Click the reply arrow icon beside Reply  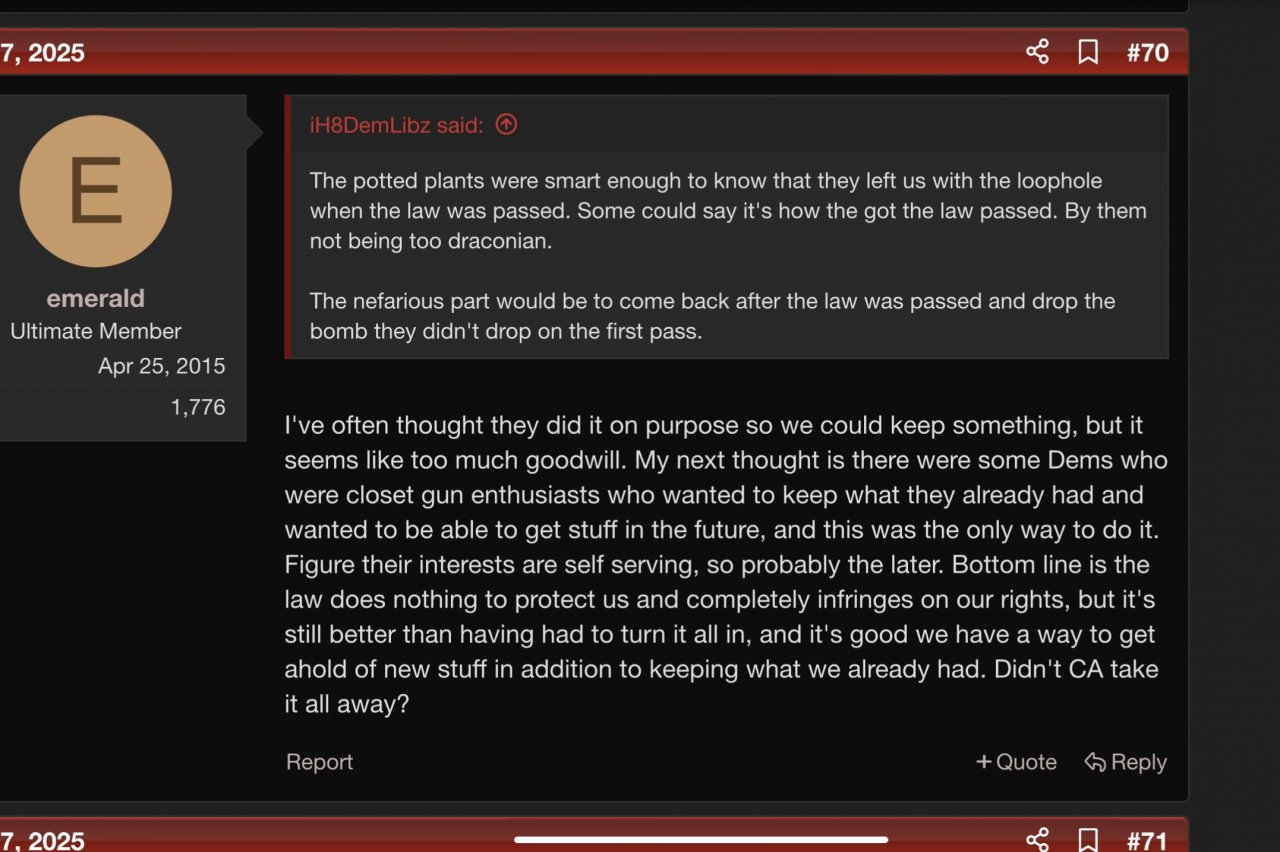1095,763
